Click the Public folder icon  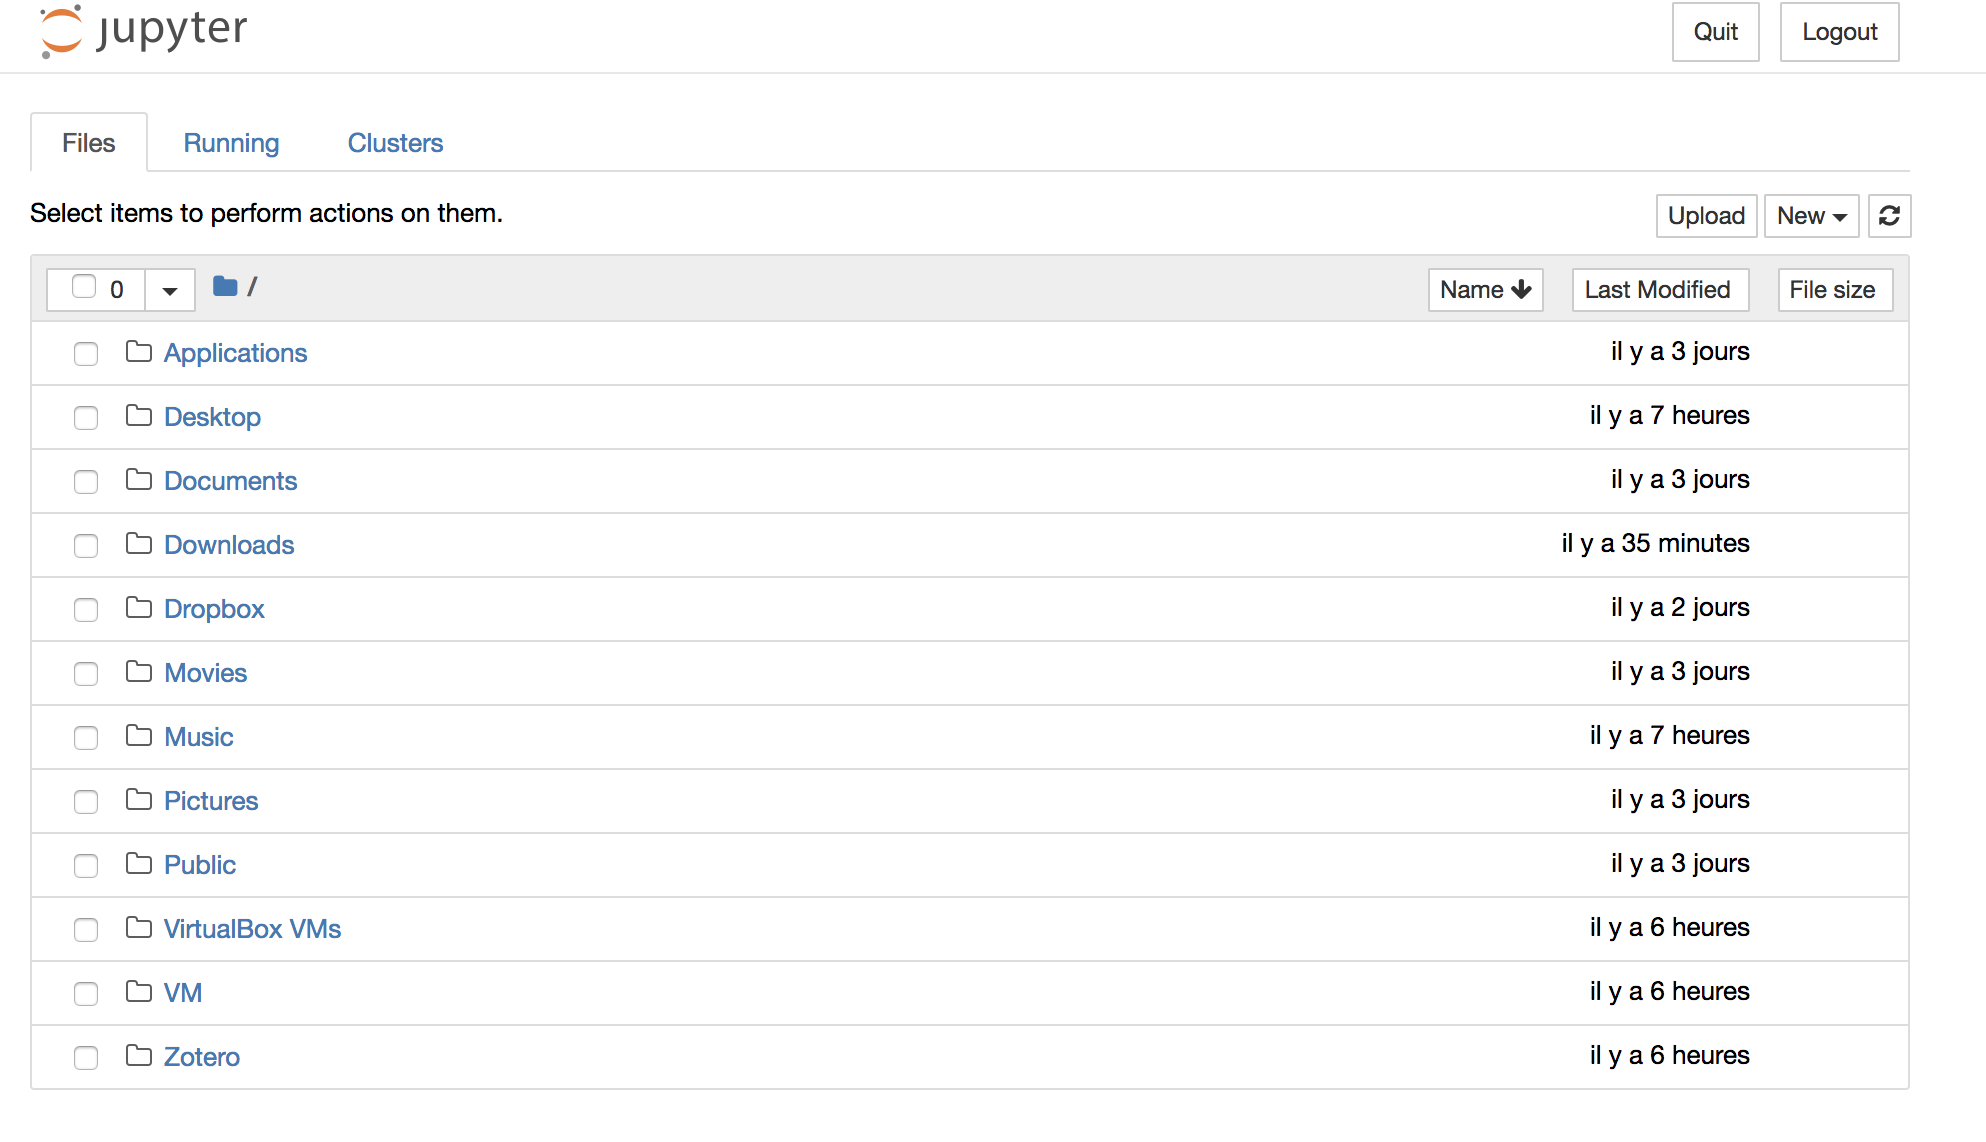139,864
